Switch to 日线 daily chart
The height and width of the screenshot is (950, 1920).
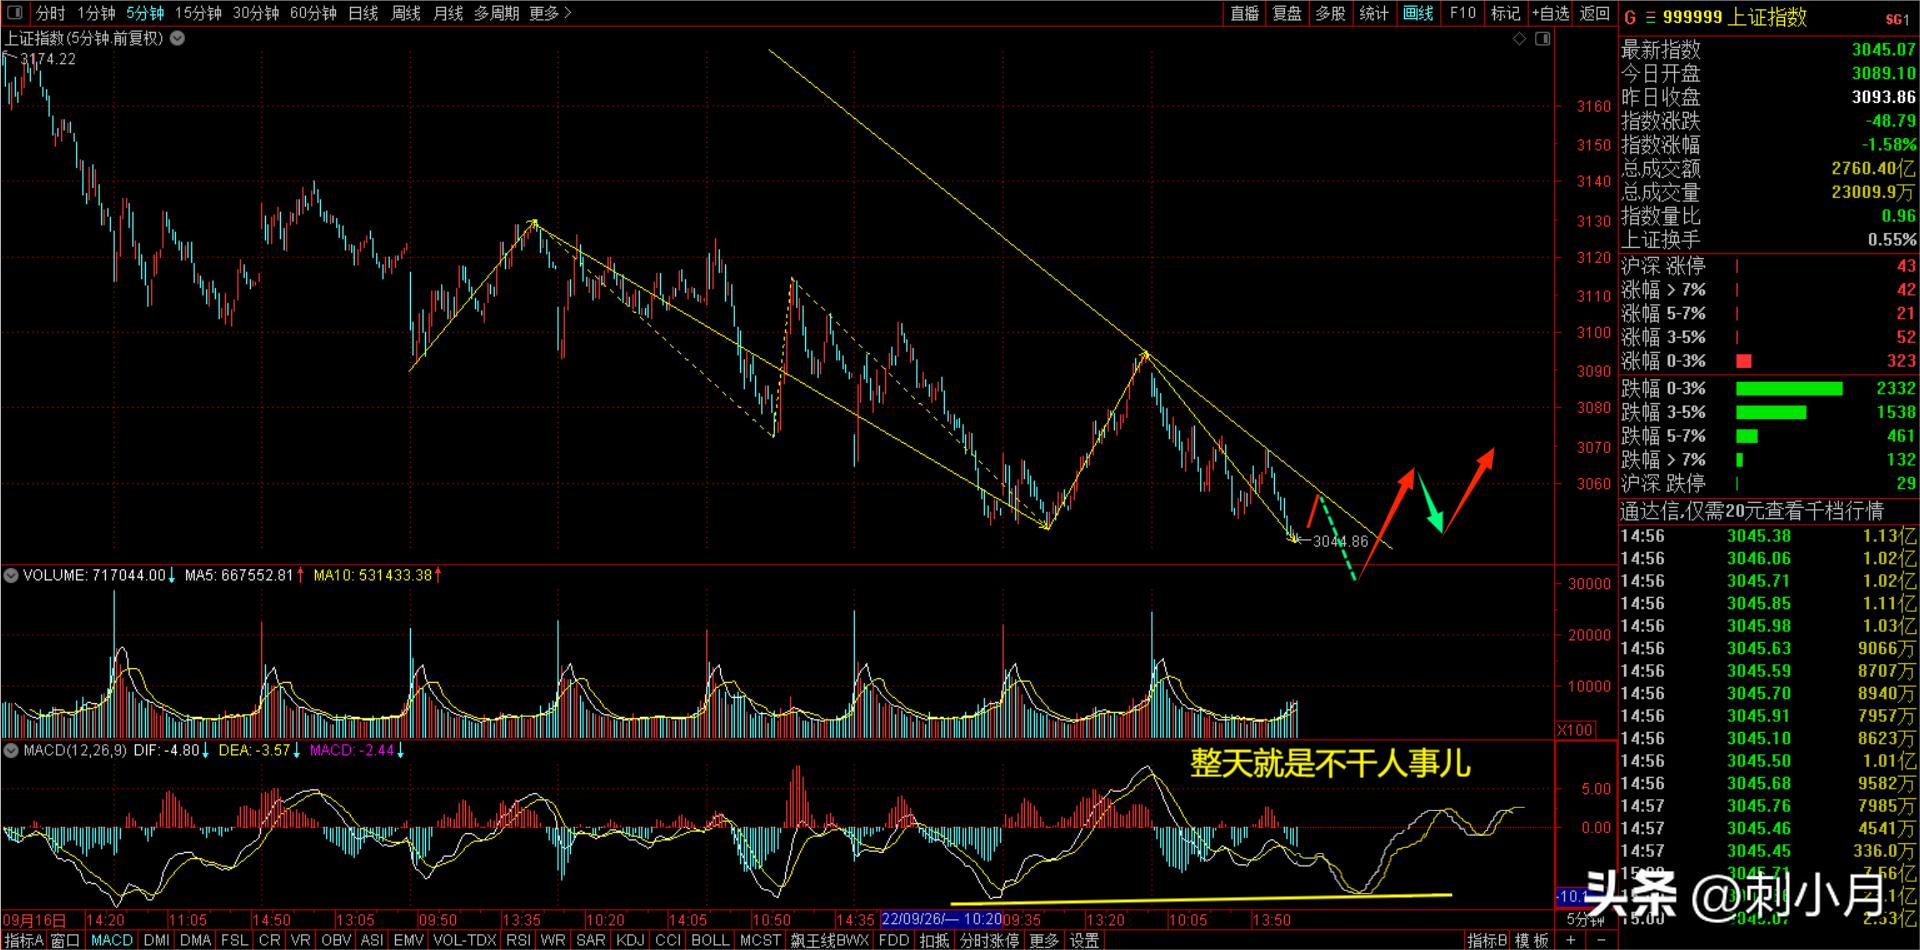pyautogui.click(x=363, y=13)
